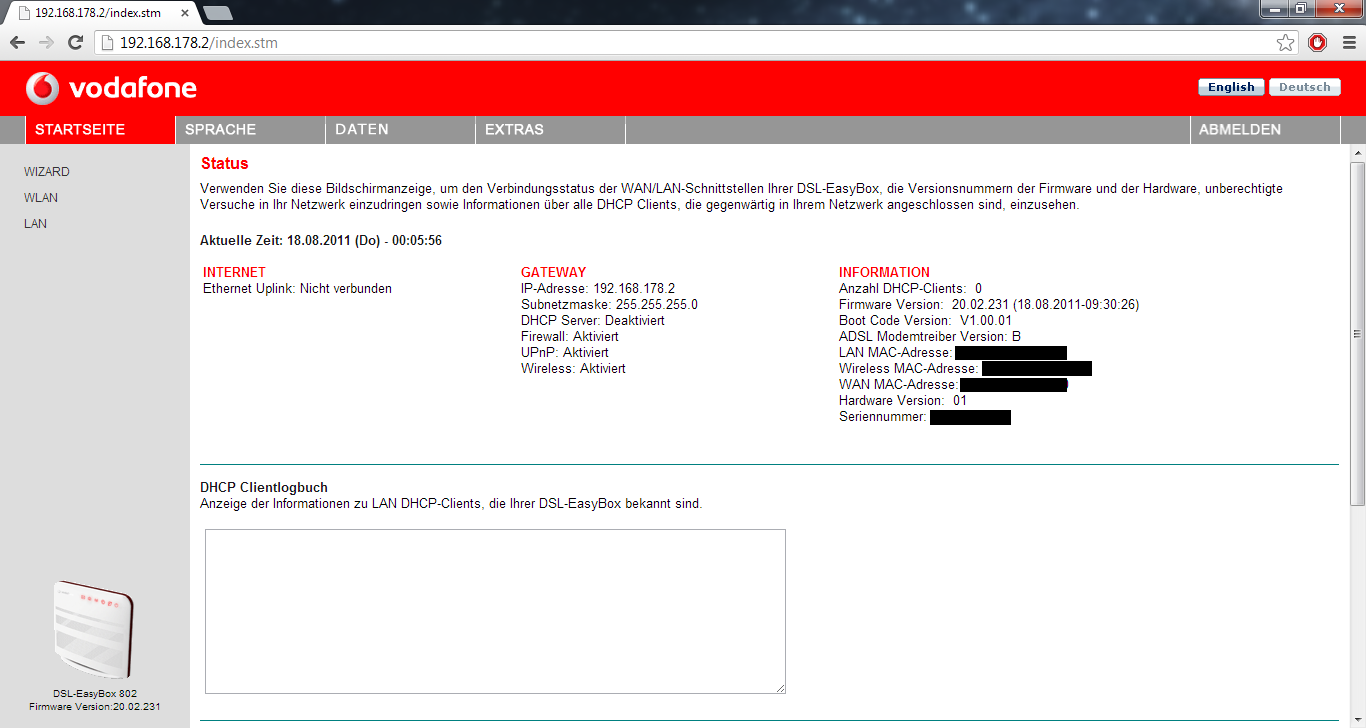Click 'IP-Adresse: 192.168.178.2' line

click(x=598, y=289)
